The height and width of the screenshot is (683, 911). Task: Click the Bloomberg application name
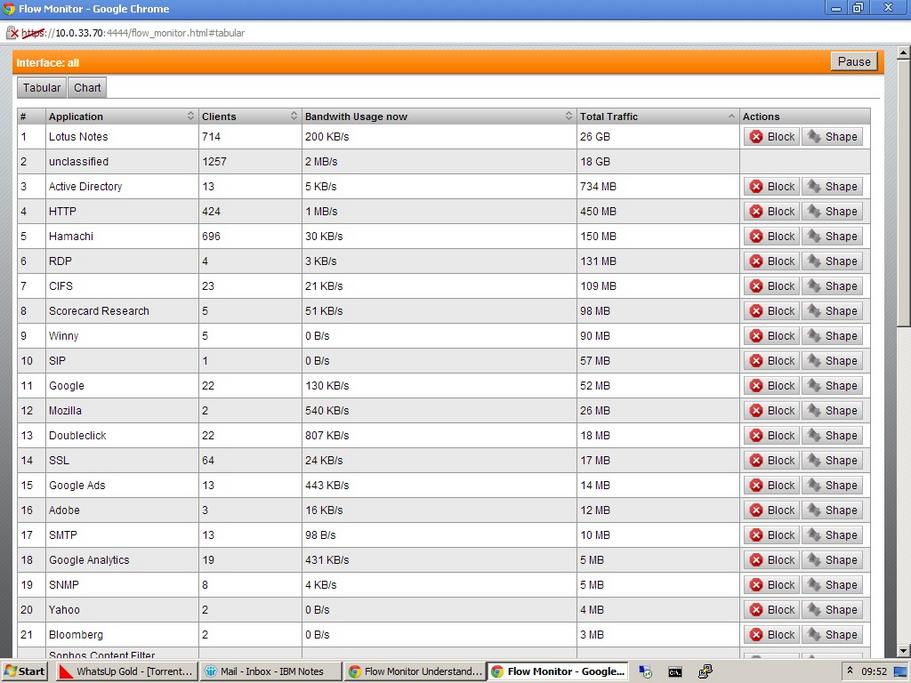[76, 635]
